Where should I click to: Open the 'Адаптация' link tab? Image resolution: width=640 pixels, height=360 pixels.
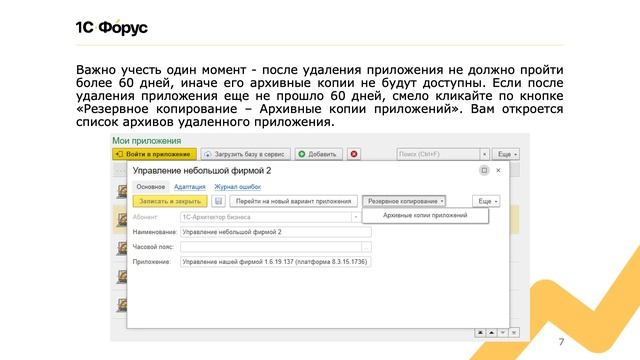pyautogui.click(x=189, y=187)
